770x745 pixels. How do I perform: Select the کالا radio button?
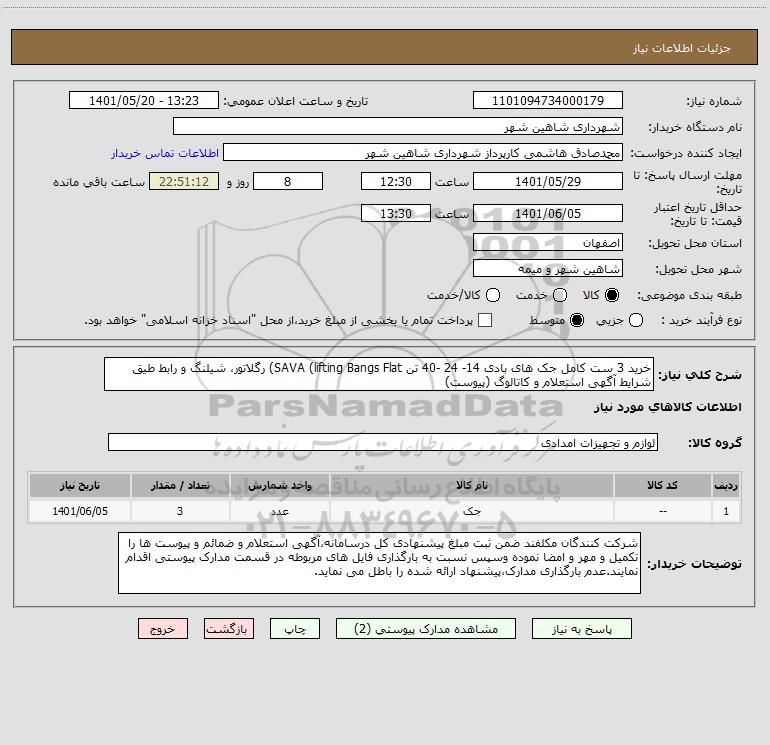pyautogui.click(x=612, y=295)
